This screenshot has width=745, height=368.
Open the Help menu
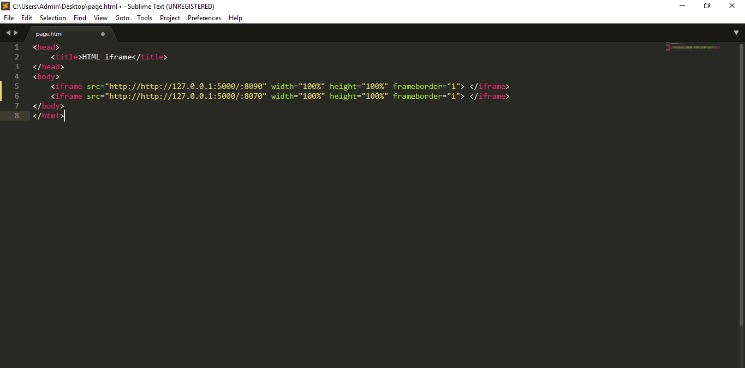pyautogui.click(x=235, y=18)
